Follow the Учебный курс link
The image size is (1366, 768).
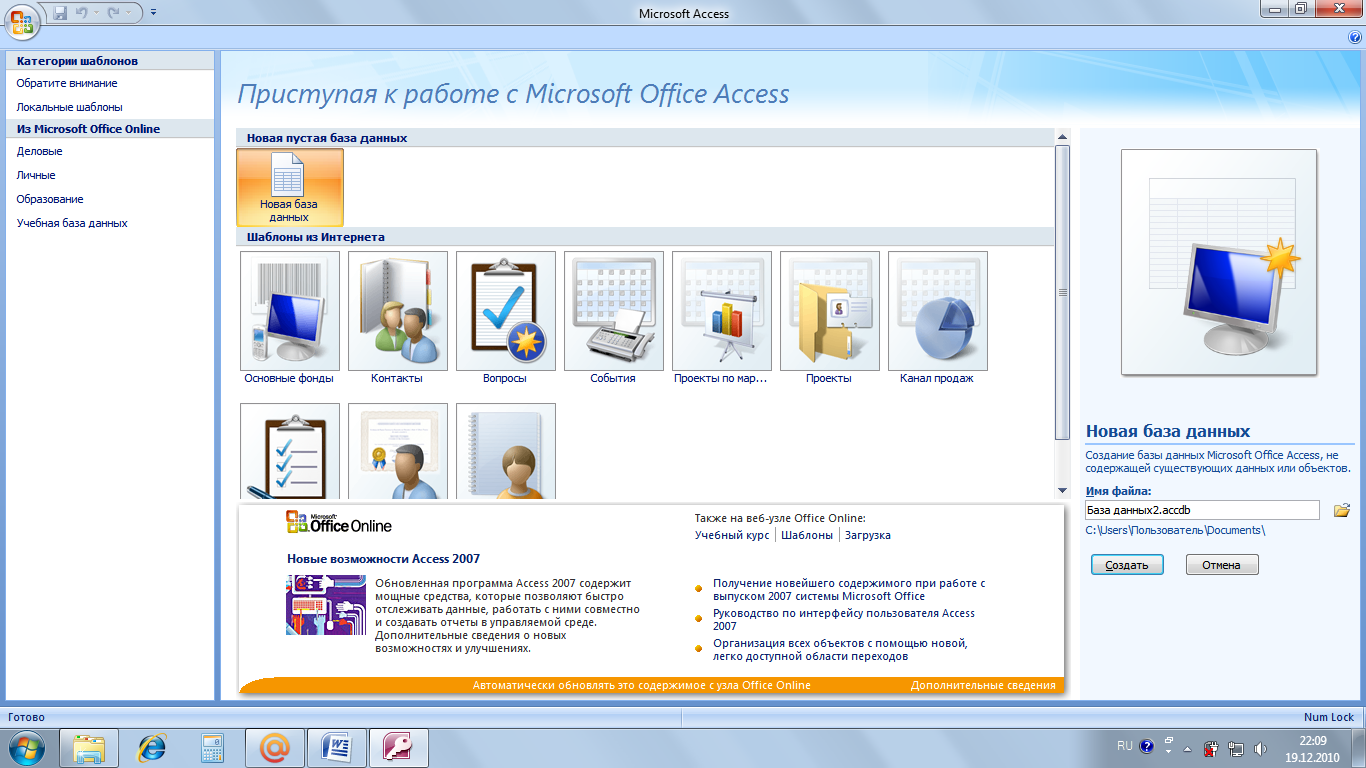tap(732, 535)
